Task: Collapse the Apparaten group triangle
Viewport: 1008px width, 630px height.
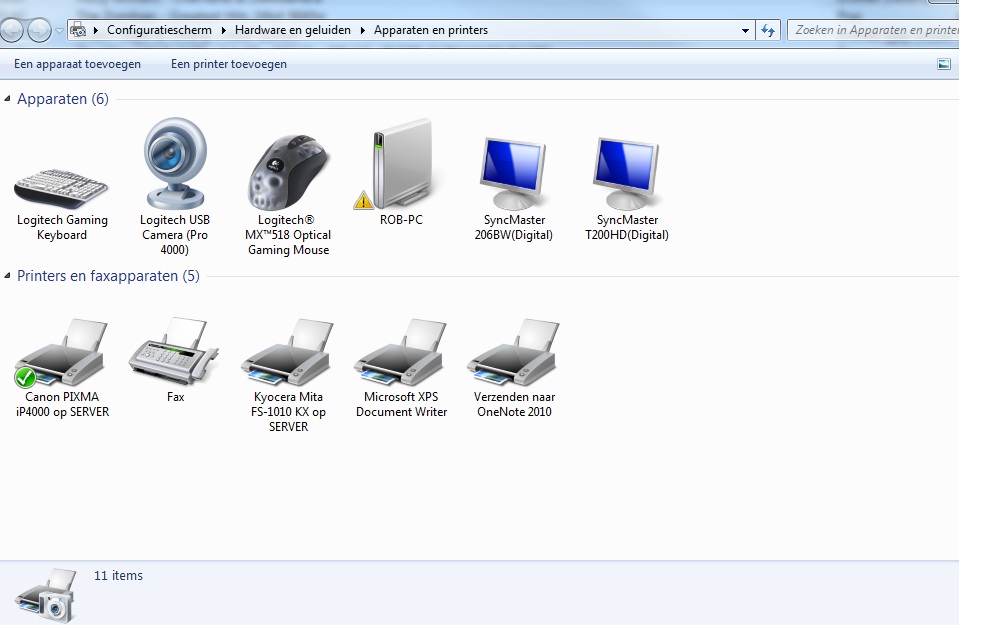Action: (x=8, y=98)
